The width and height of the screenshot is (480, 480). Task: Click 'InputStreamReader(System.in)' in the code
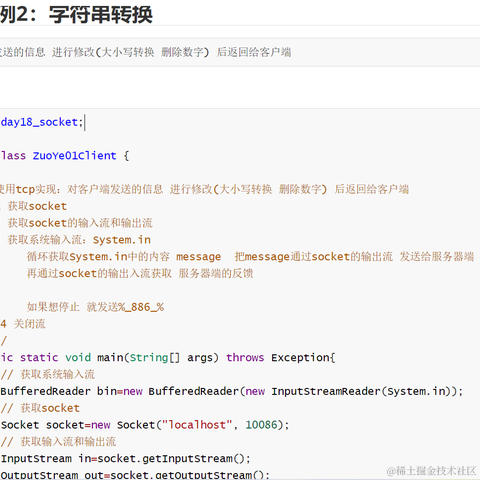click(x=362, y=391)
